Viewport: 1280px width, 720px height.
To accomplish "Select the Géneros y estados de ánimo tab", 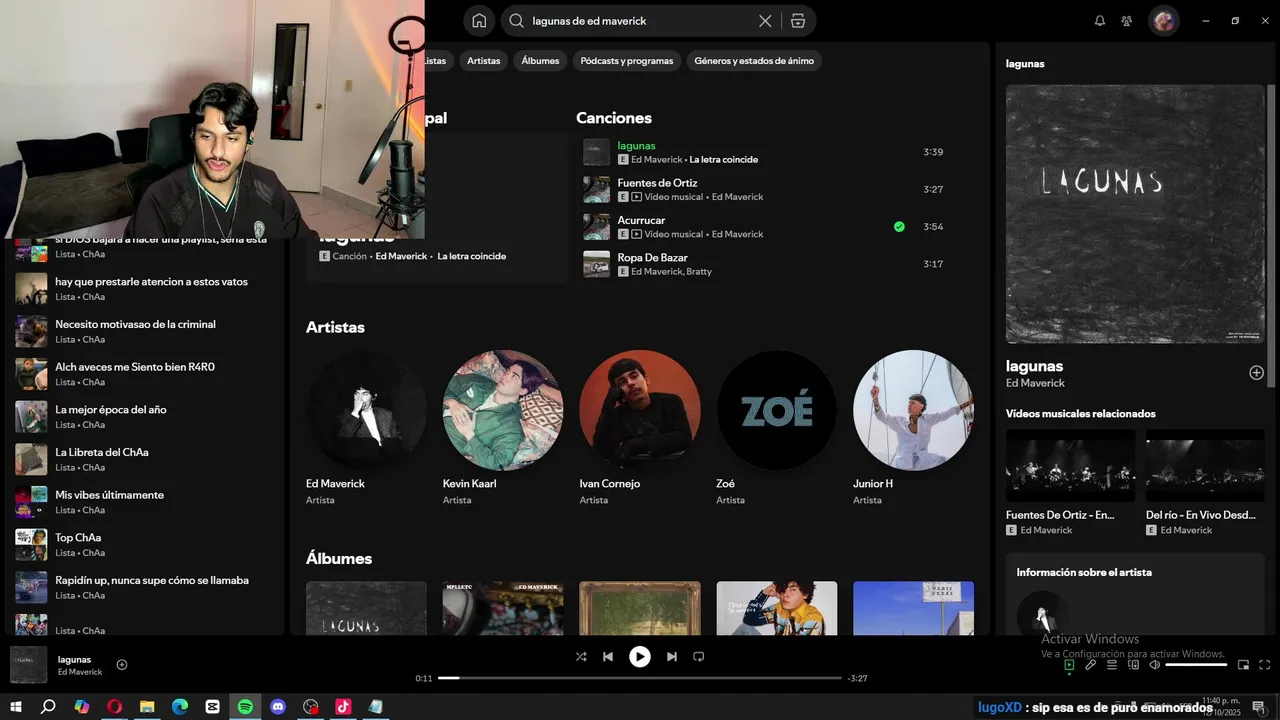I will point(754,61).
